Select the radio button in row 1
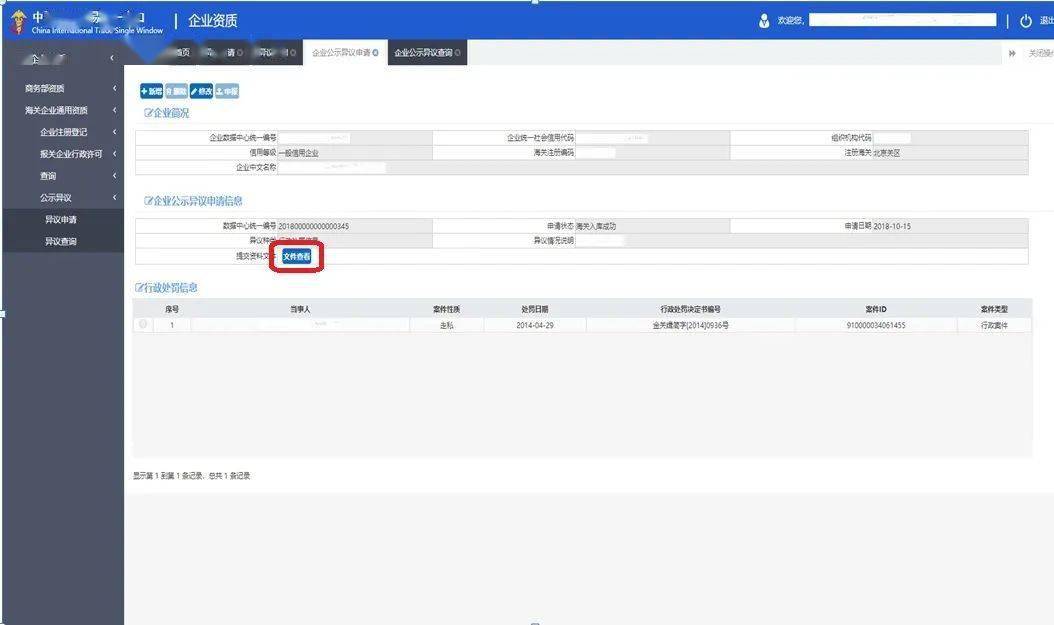 143,325
